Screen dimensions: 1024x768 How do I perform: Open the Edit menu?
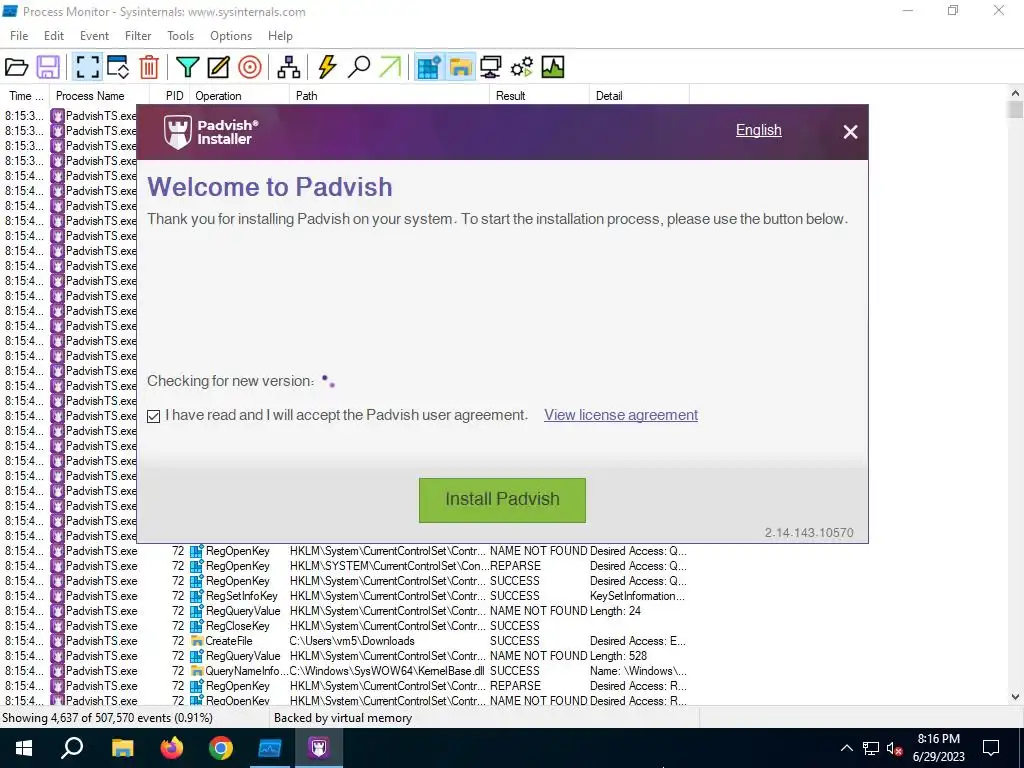pyautogui.click(x=54, y=36)
